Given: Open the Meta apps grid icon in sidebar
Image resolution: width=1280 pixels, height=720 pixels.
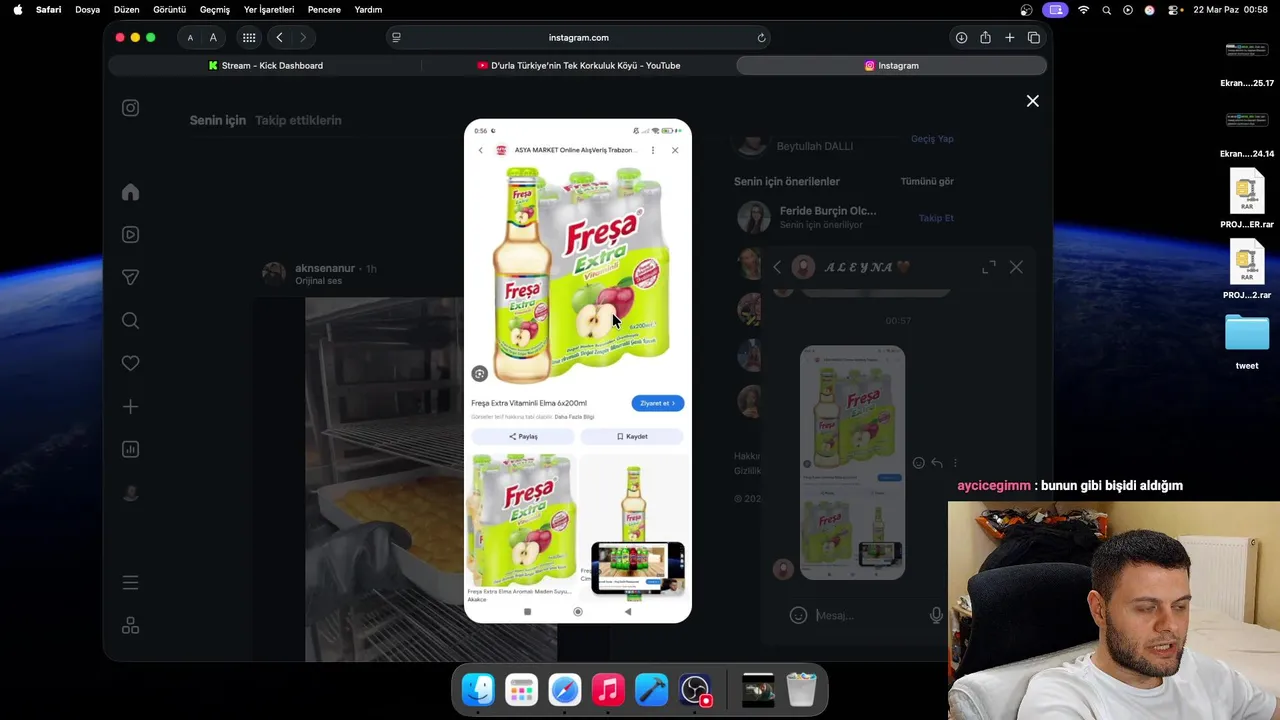Looking at the screenshot, I should [x=130, y=625].
